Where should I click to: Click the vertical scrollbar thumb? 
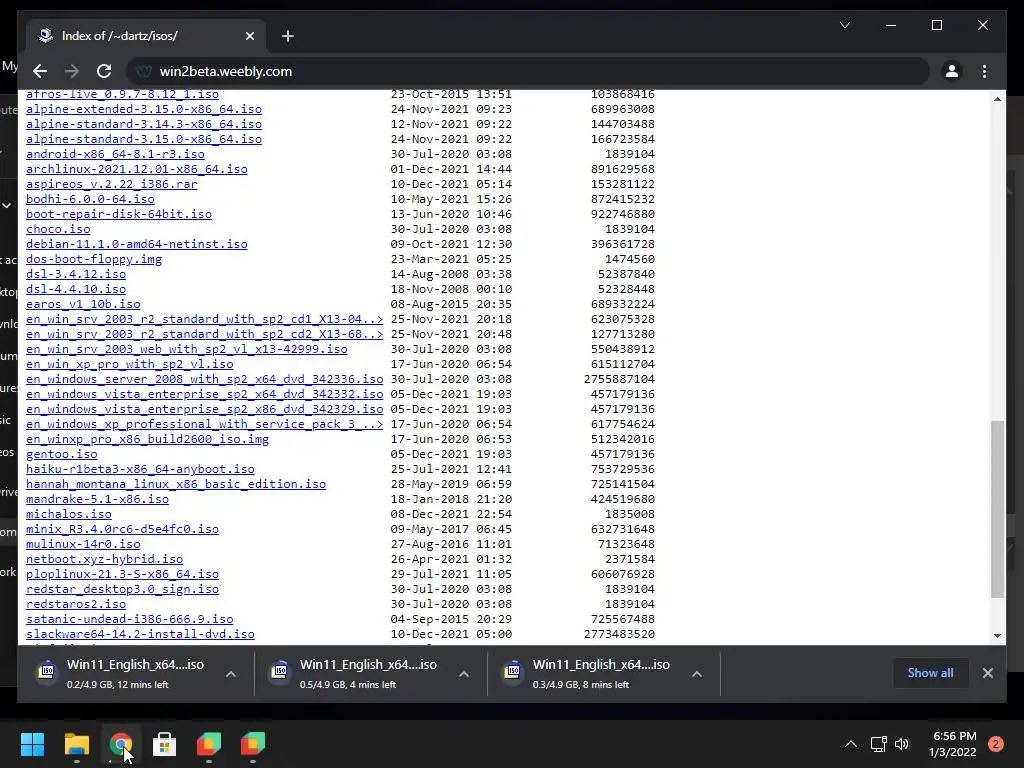[997, 509]
